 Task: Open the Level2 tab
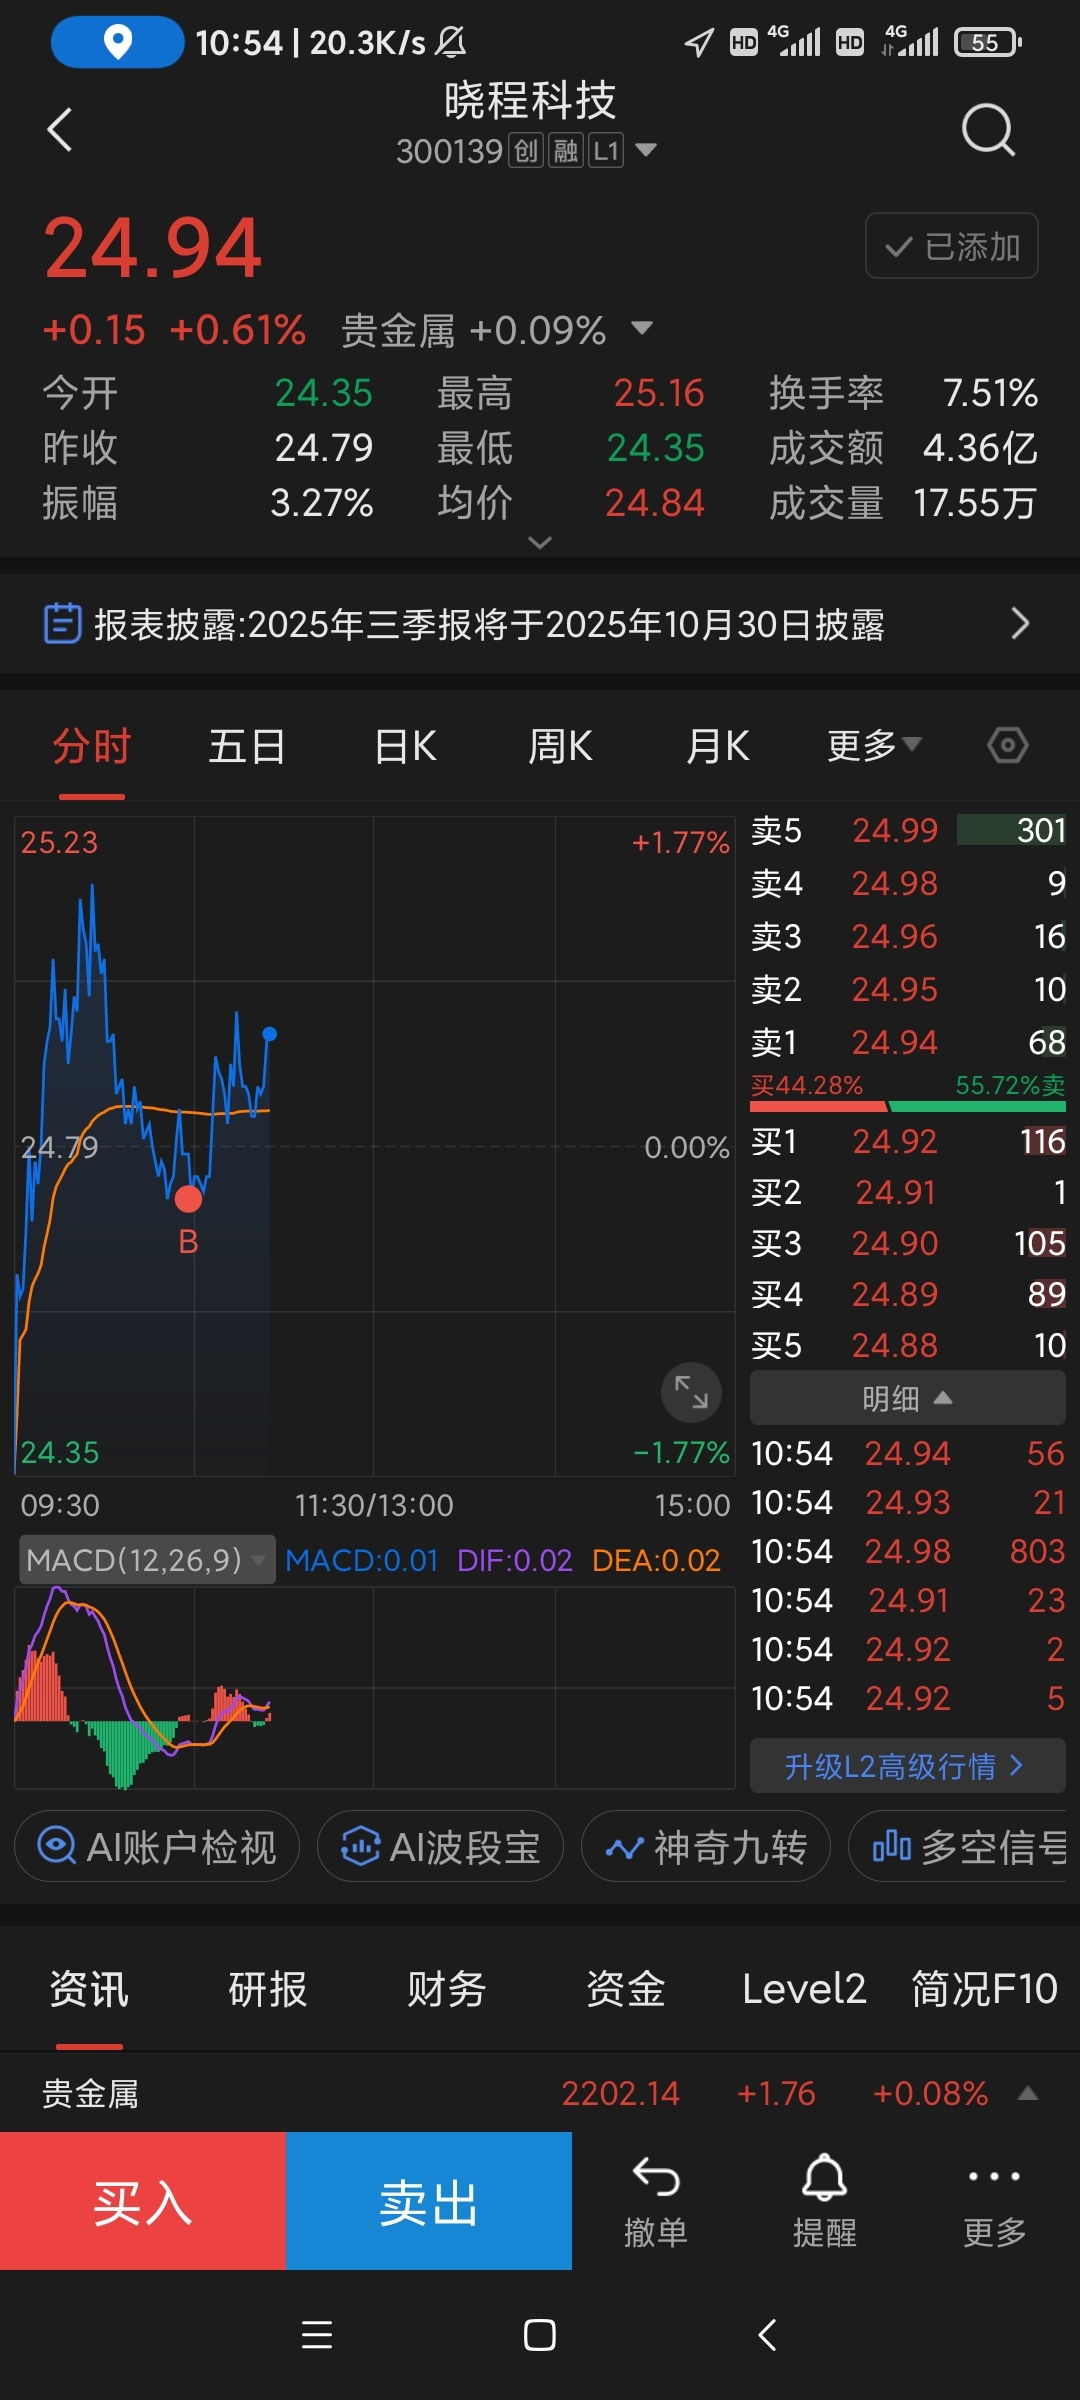click(x=804, y=1989)
